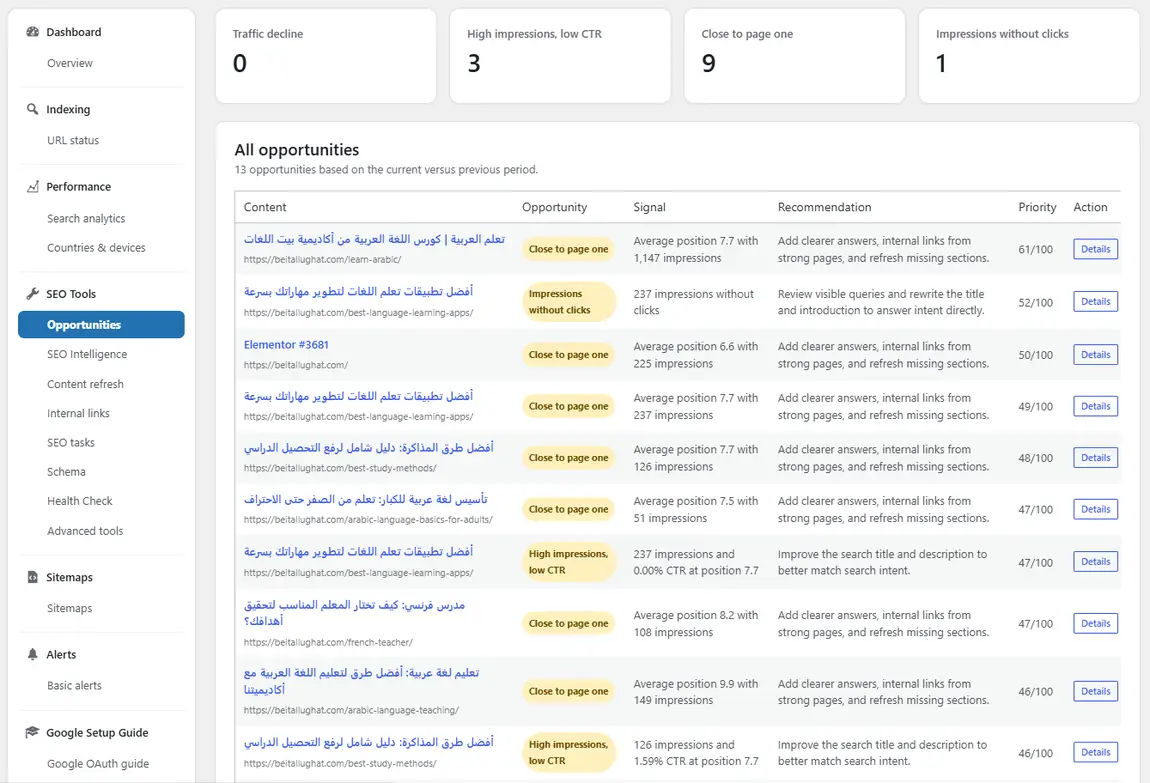Click the All opportunities heading

[296, 150]
